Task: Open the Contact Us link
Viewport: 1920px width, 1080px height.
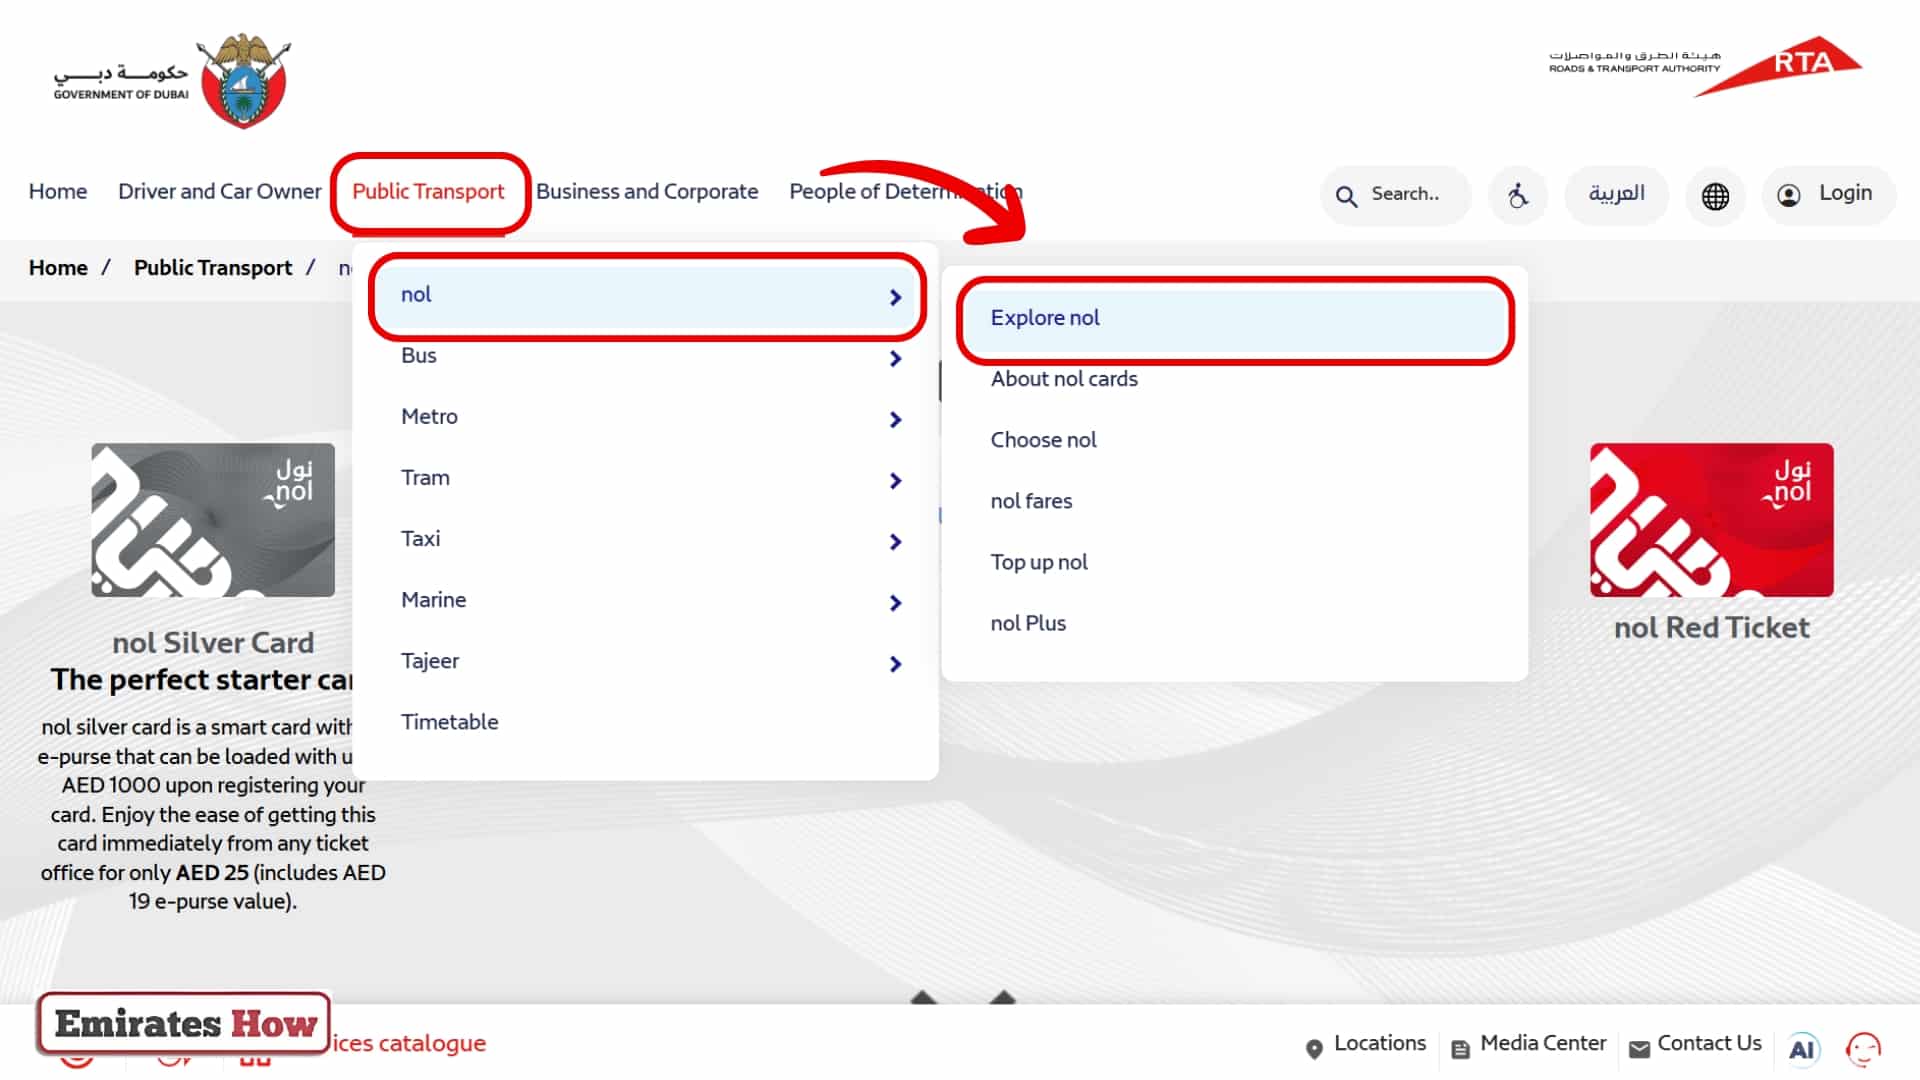Action: 1709,1043
